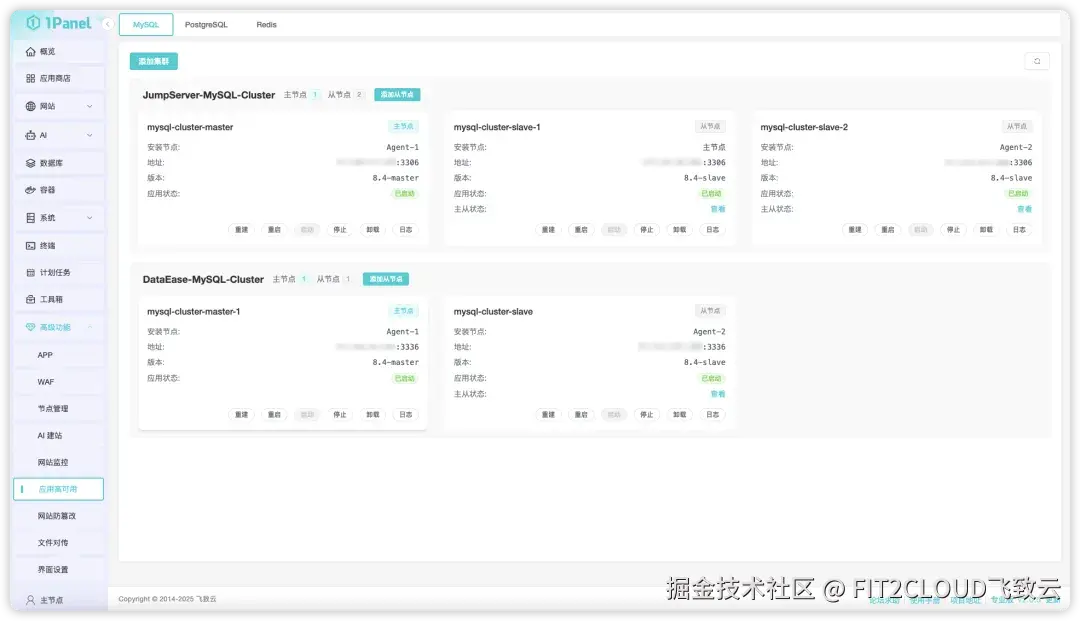1080x621 pixels.
Task: Click 卸载 on mysql-cluster-master card
Action: 373,230
